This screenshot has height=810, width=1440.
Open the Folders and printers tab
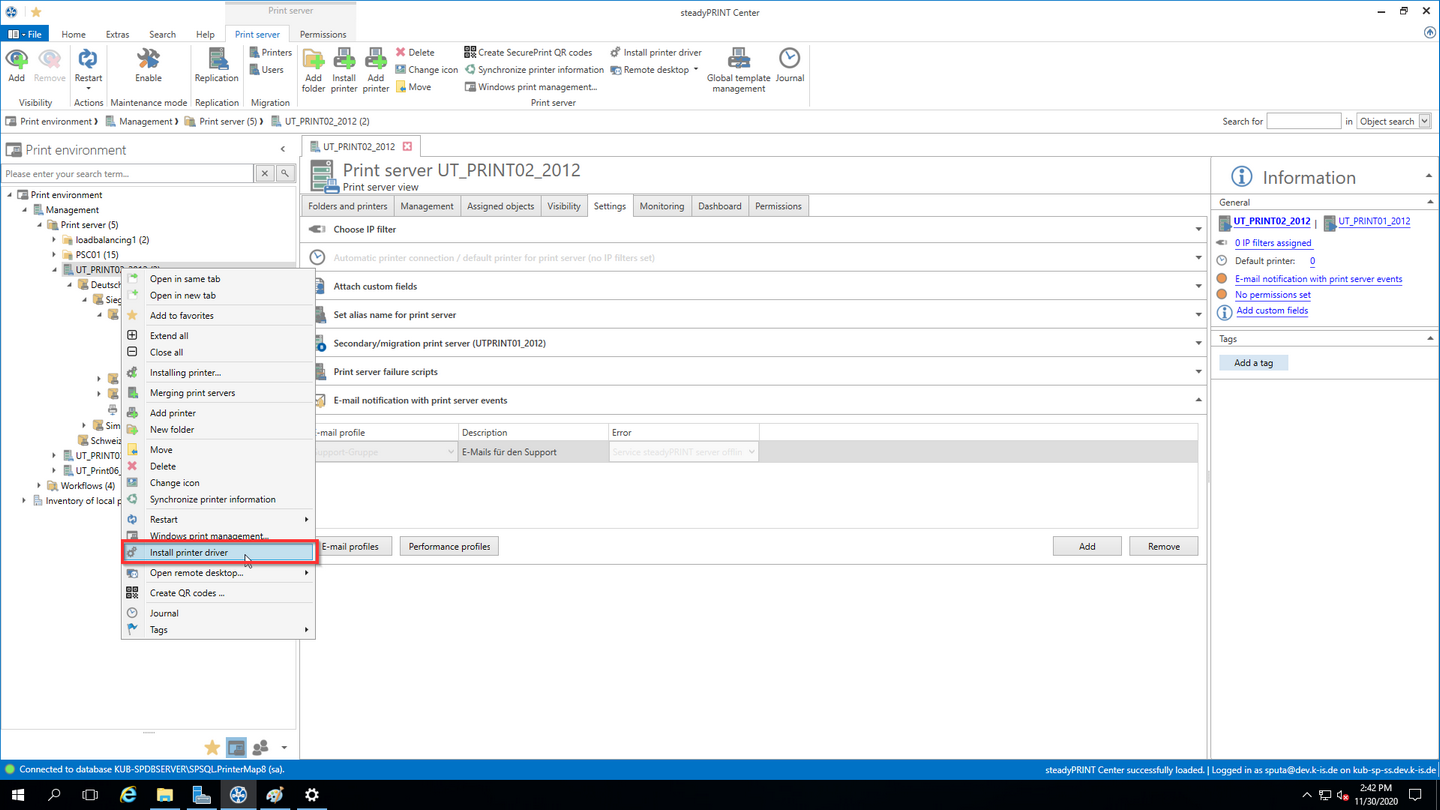[348, 206]
